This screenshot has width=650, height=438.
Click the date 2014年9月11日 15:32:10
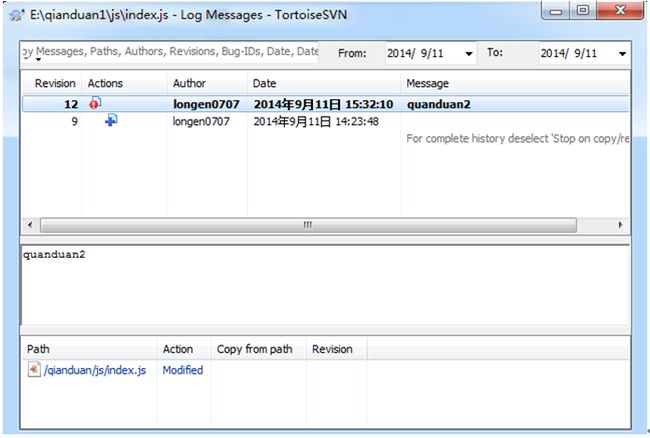(323, 104)
